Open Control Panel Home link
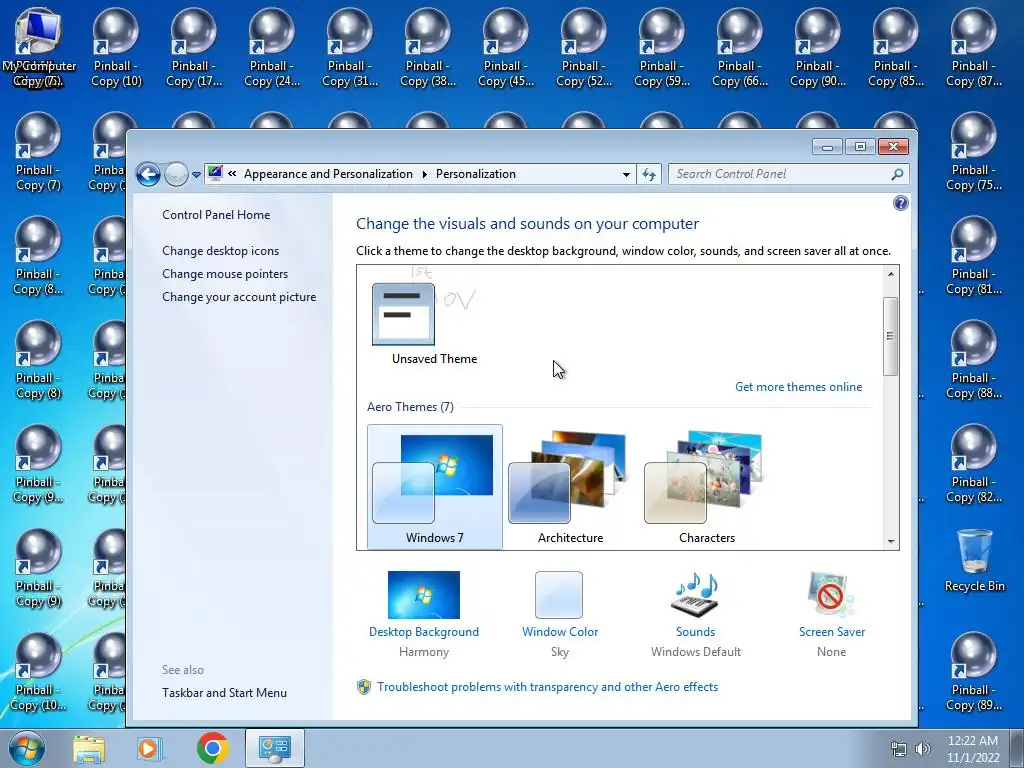The width and height of the screenshot is (1024, 768). pyautogui.click(x=216, y=215)
